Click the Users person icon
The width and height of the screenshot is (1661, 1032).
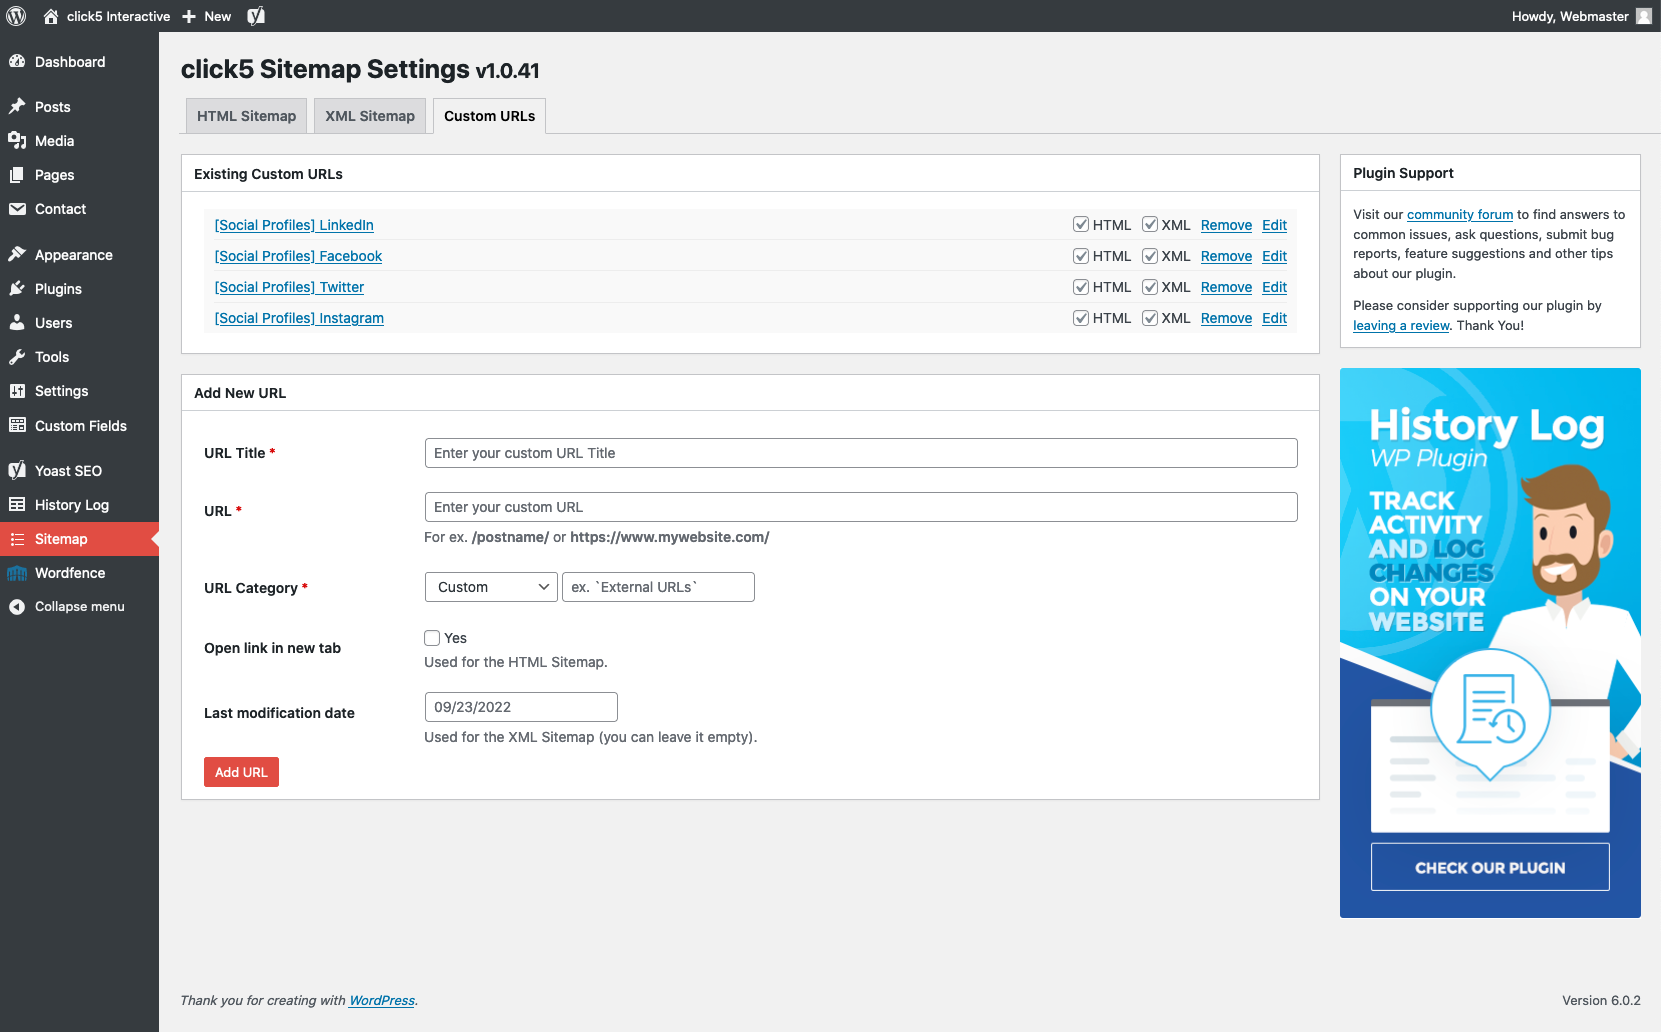[x=17, y=323]
